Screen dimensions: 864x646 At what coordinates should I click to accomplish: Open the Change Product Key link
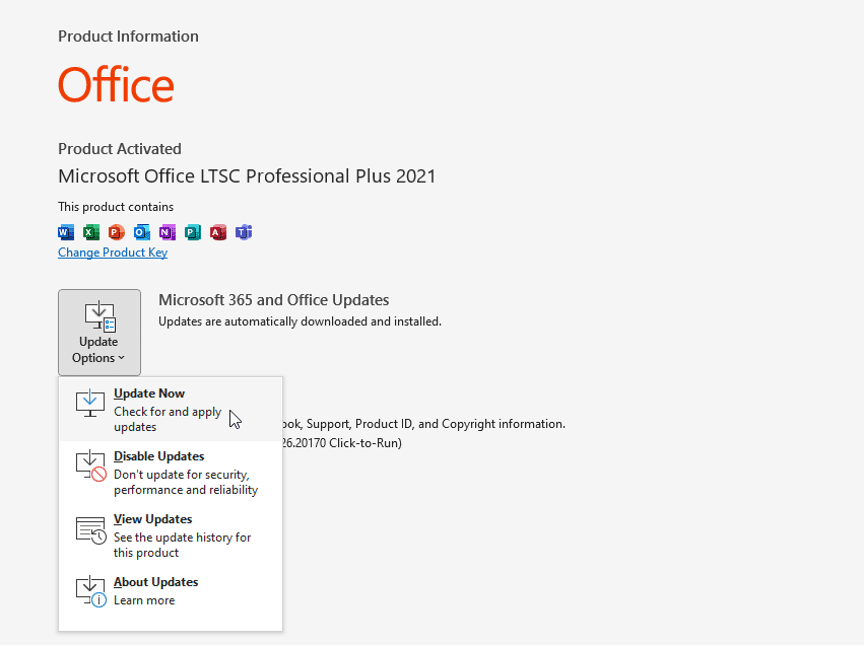coord(112,252)
